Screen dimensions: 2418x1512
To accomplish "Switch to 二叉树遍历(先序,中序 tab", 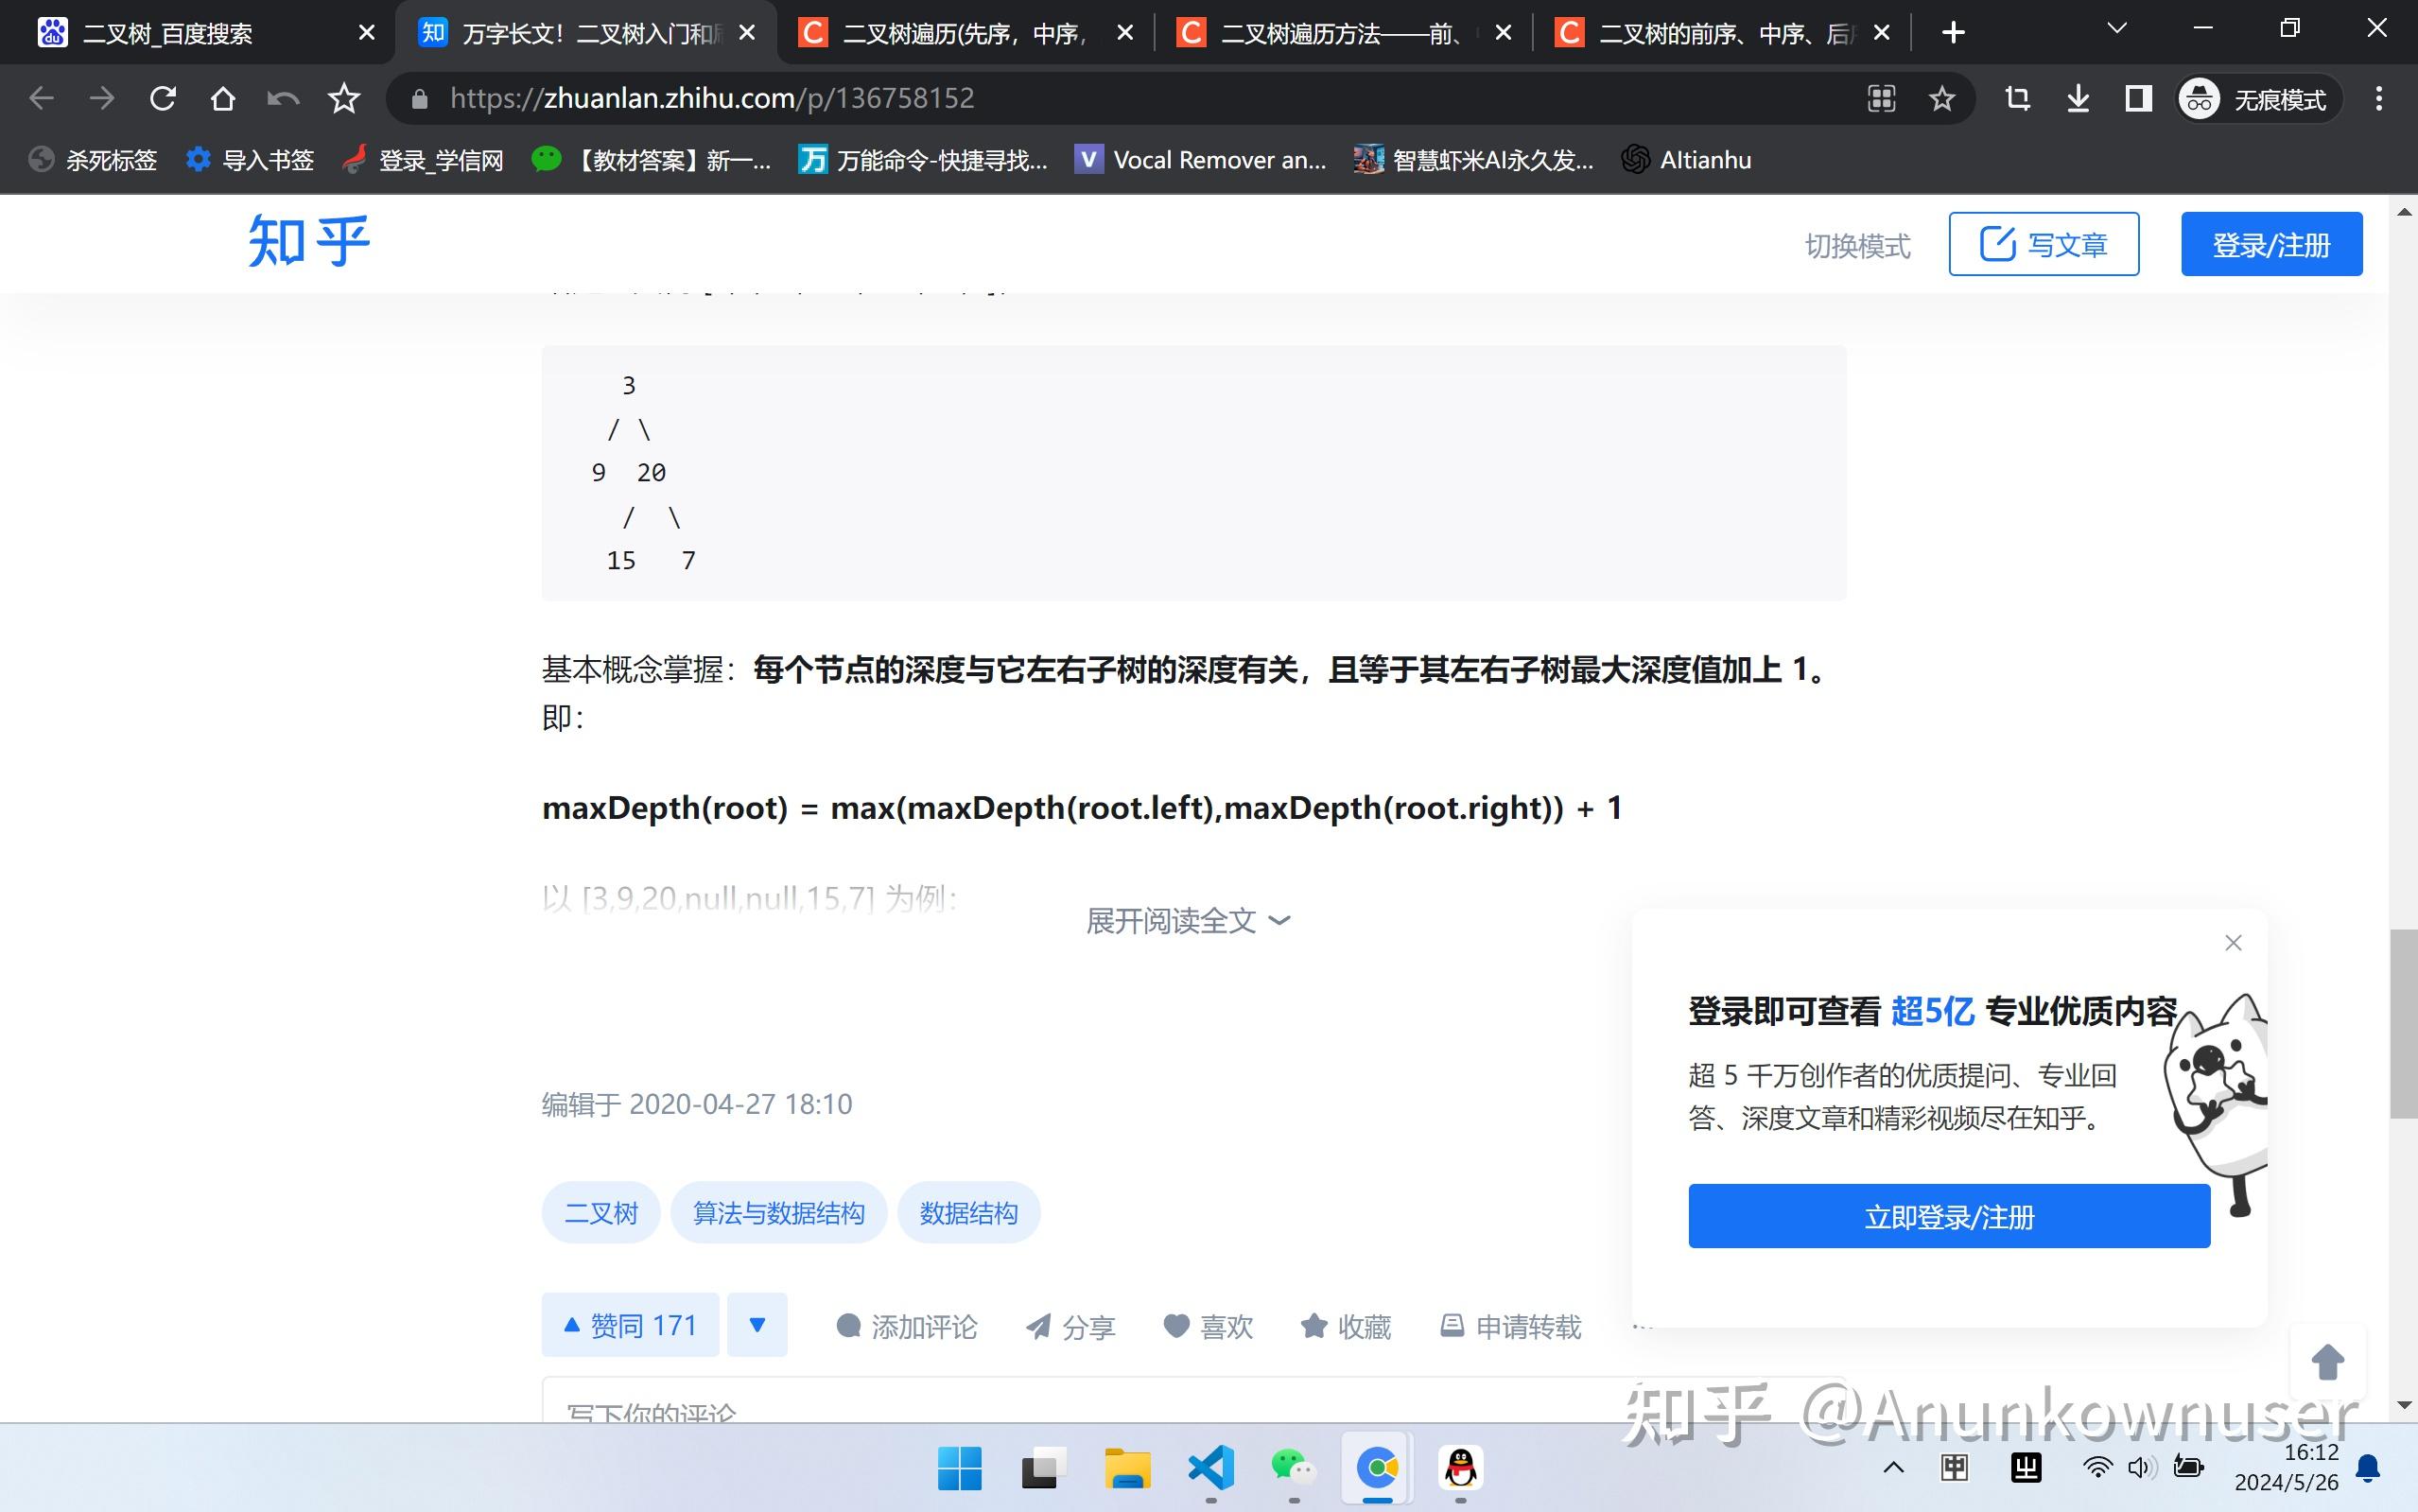I will (x=967, y=33).
